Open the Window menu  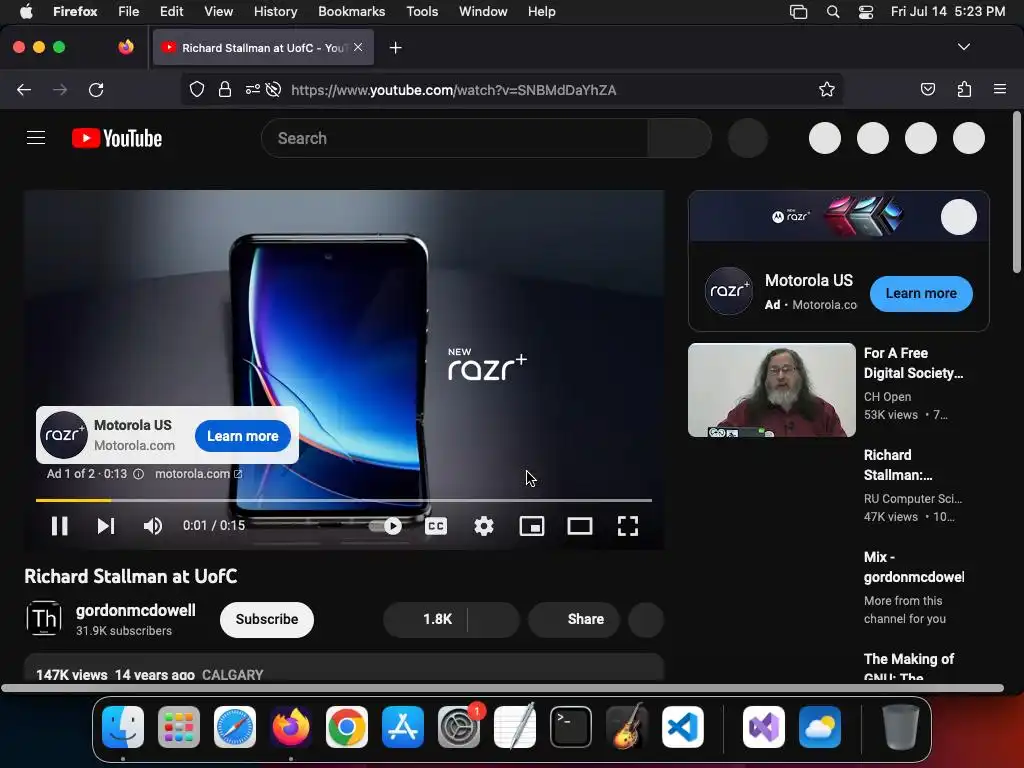click(483, 12)
